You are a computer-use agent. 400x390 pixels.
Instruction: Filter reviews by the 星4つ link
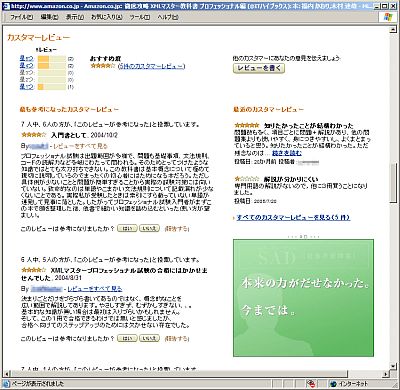click(x=27, y=65)
